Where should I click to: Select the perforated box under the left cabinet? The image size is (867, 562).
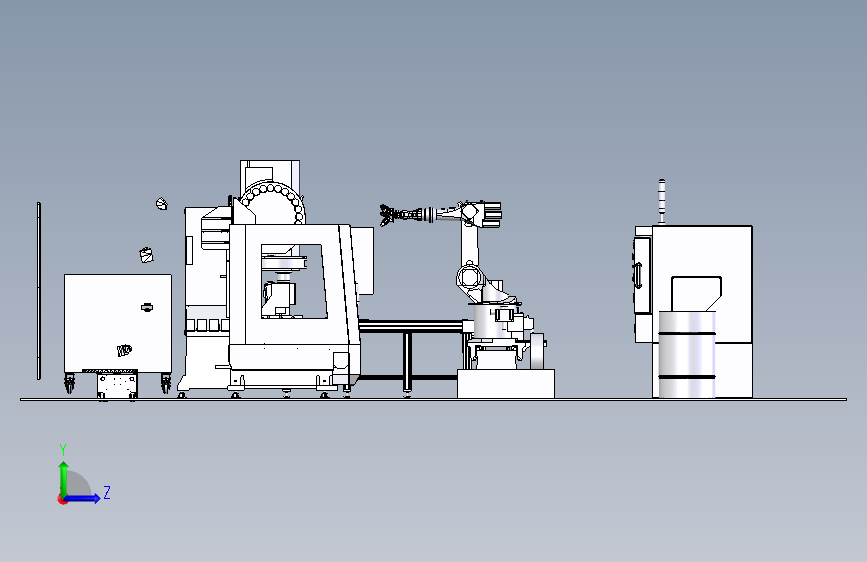tap(117, 386)
